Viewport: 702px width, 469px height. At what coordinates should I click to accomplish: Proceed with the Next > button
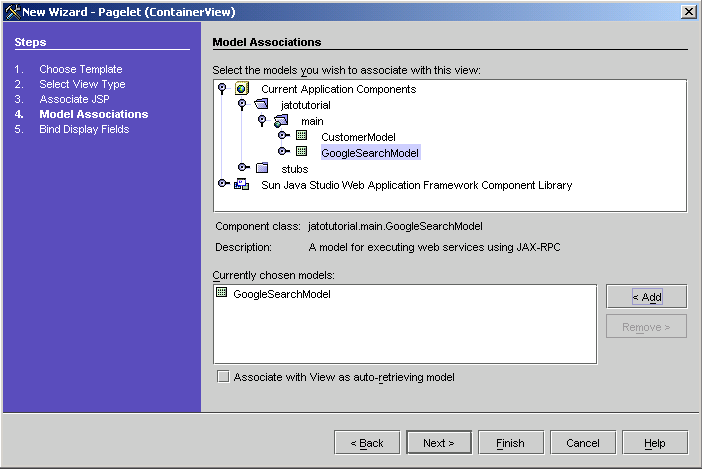[x=439, y=443]
